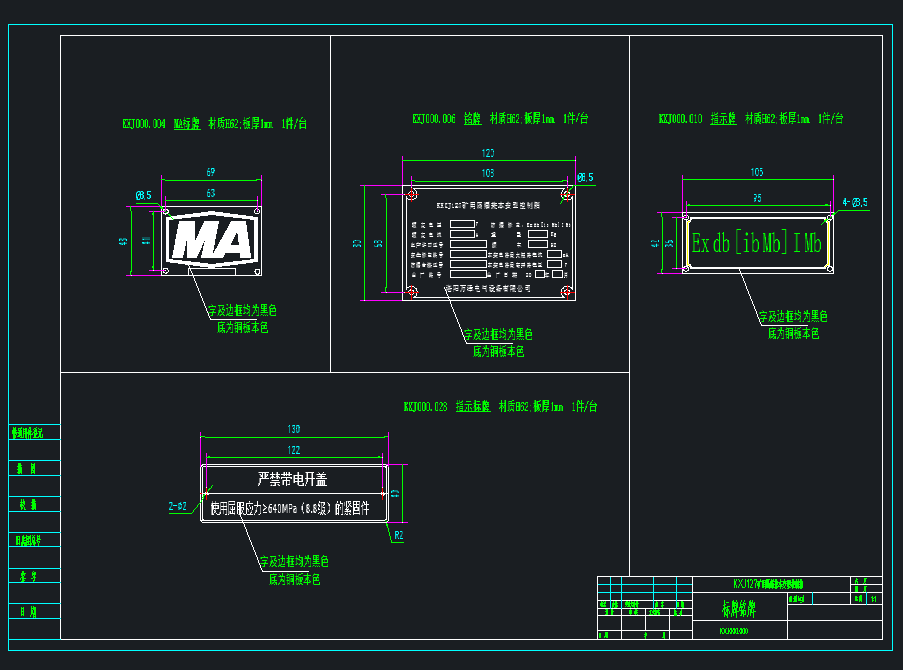Screen dimensions: 903x670
Task: Select the KXJ000.010 drawing number label
Action: click(x=680, y=119)
